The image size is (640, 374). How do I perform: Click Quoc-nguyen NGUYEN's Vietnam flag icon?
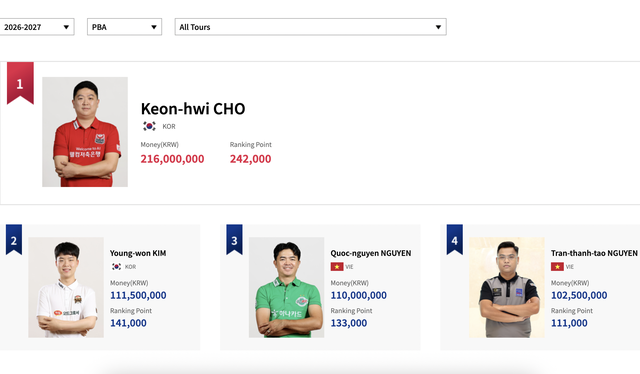[337, 267]
